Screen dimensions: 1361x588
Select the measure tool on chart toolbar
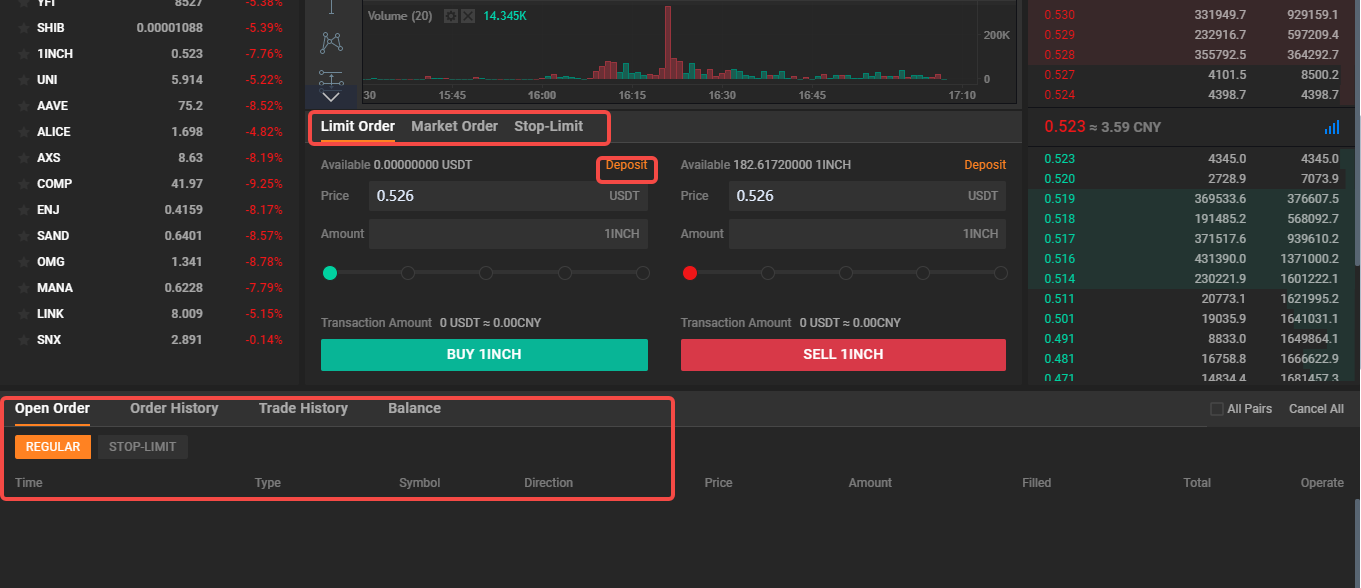(x=331, y=78)
